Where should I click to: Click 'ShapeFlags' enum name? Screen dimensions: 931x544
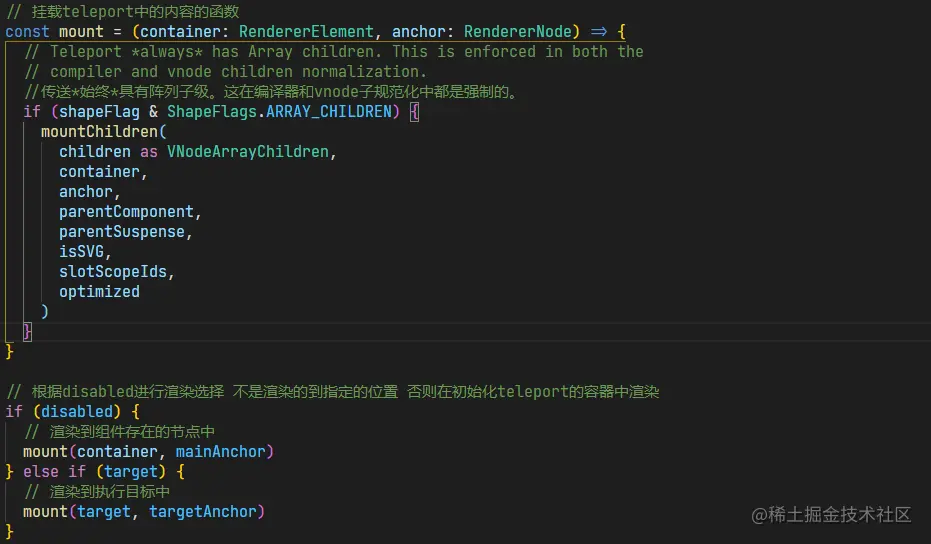coord(212,112)
